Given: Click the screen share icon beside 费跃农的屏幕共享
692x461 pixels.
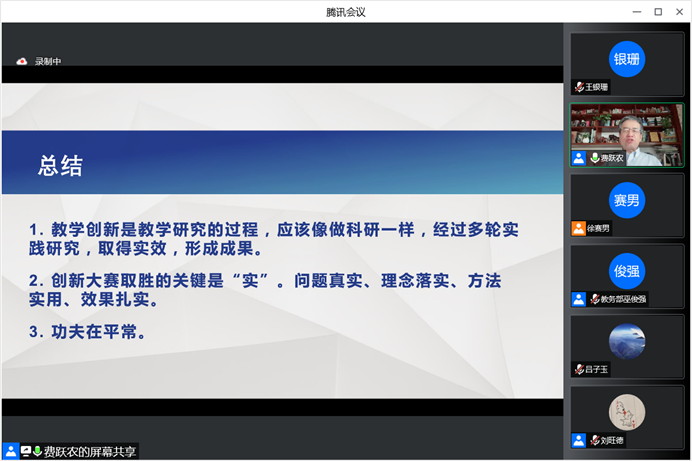Looking at the screenshot, I should click(x=25, y=451).
